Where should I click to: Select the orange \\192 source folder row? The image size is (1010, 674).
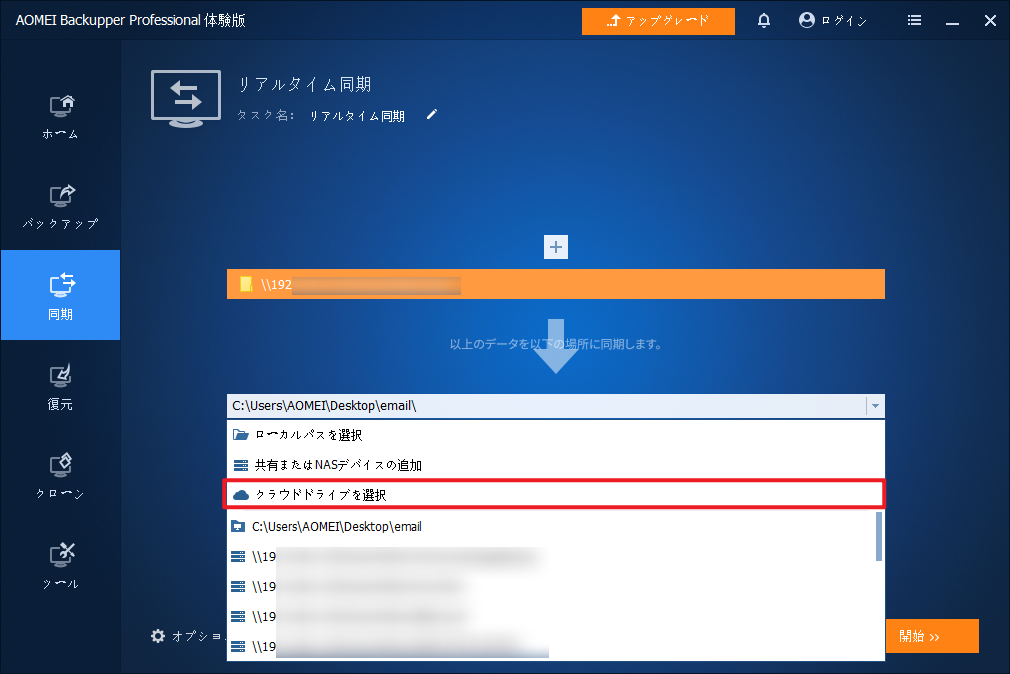click(555, 284)
